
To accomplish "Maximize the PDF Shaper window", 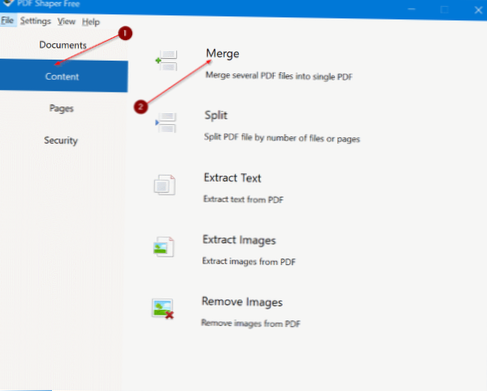I will point(444,10).
